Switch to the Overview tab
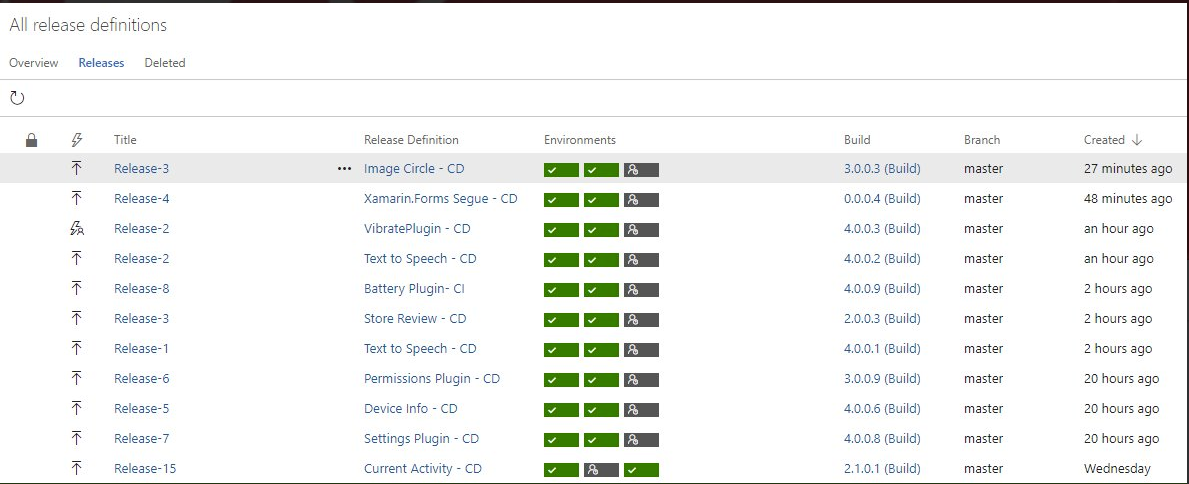1189x484 pixels. click(33, 63)
